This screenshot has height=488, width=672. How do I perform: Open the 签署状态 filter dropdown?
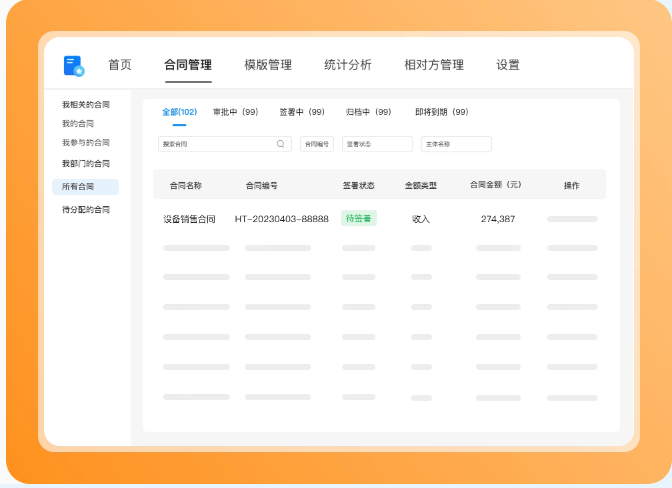377,144
